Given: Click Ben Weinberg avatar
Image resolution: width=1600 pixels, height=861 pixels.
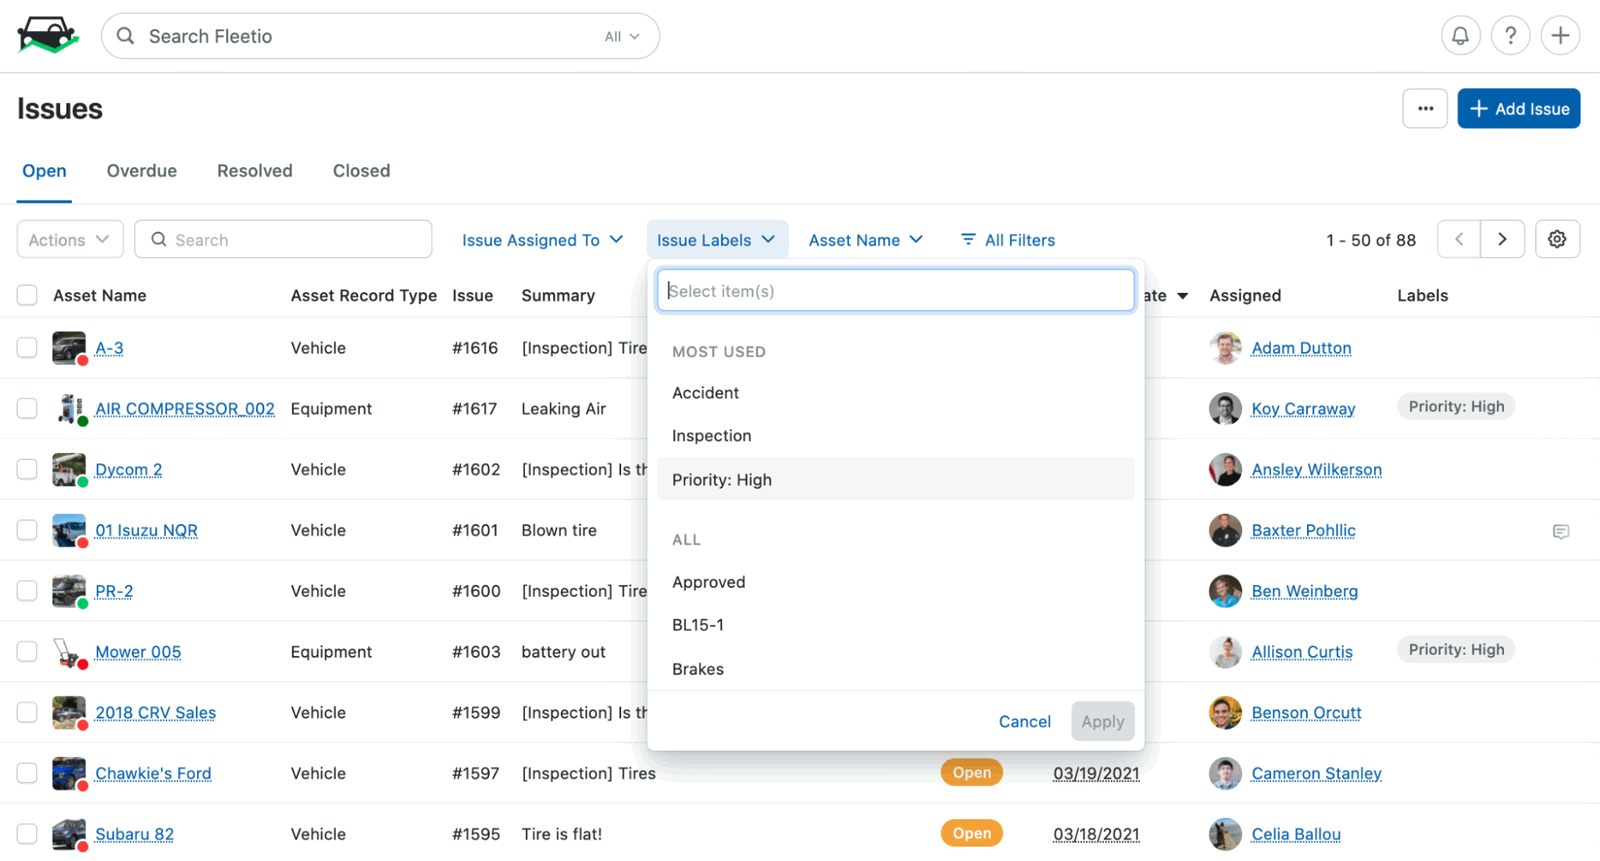Looking at the screenshot, I should [1225, 591].
